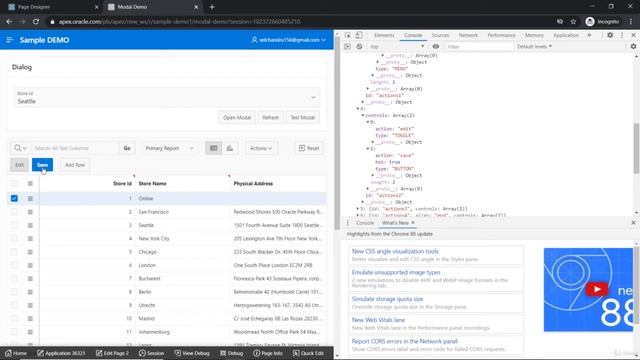Open DevTools settings gear

pyautogui.click(x=610, y=36)
